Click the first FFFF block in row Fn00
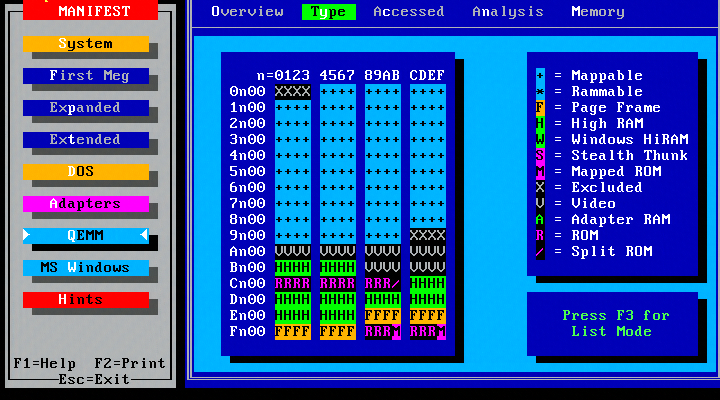The height and width of the screenshot is (400, 720). pyautogui.click(x=293, y=332)
